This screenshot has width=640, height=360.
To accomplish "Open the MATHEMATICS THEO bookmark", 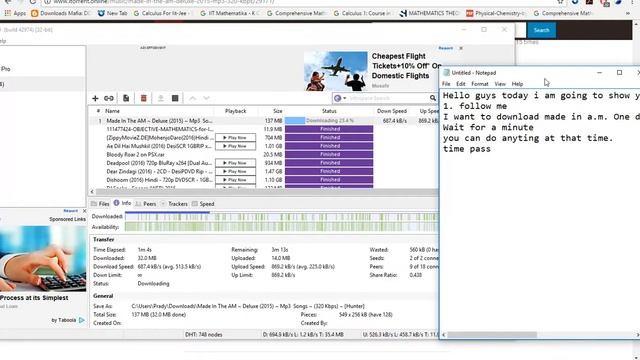I will pyautogui.click(x=429, y=13).
